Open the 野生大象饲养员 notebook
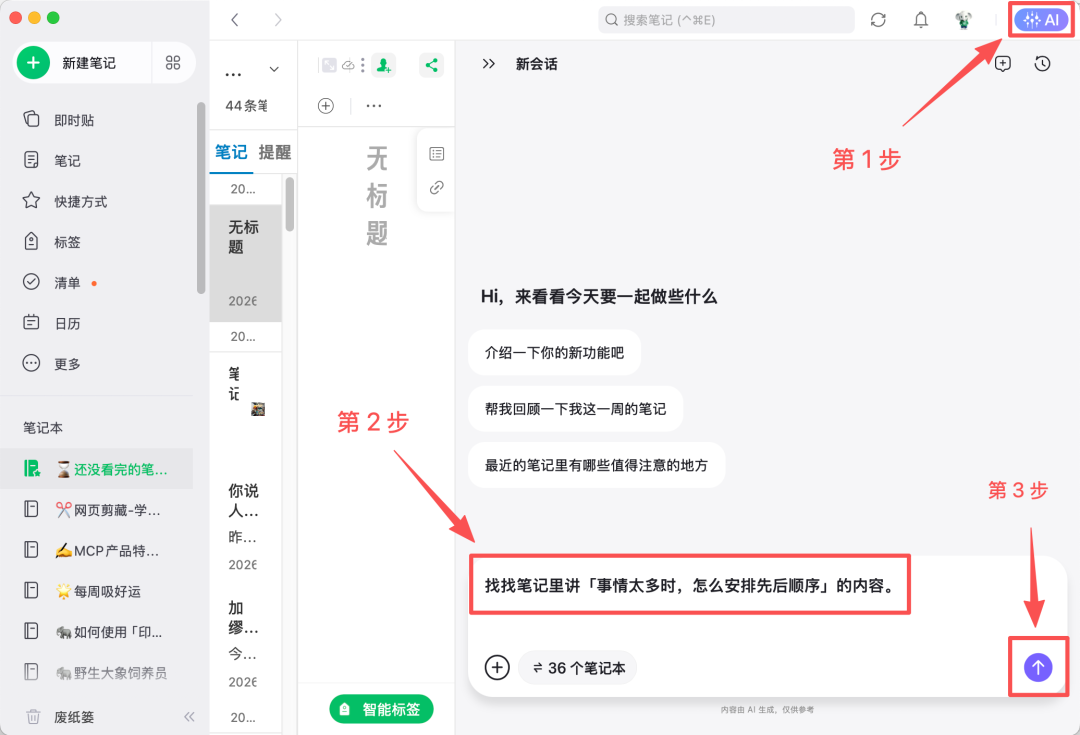Screen dimensions: 1080x735 (96, 672)
